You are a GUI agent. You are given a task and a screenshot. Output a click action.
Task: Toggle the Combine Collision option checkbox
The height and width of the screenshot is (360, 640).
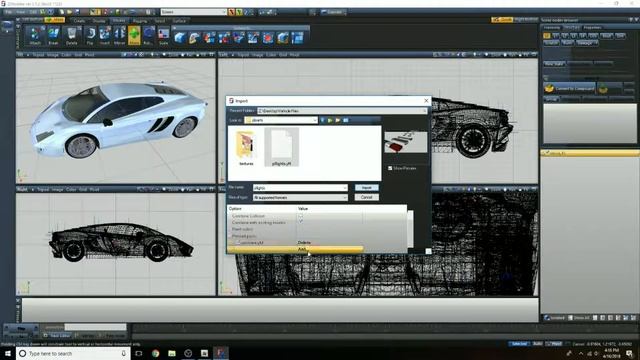click(x=301, y=216)
